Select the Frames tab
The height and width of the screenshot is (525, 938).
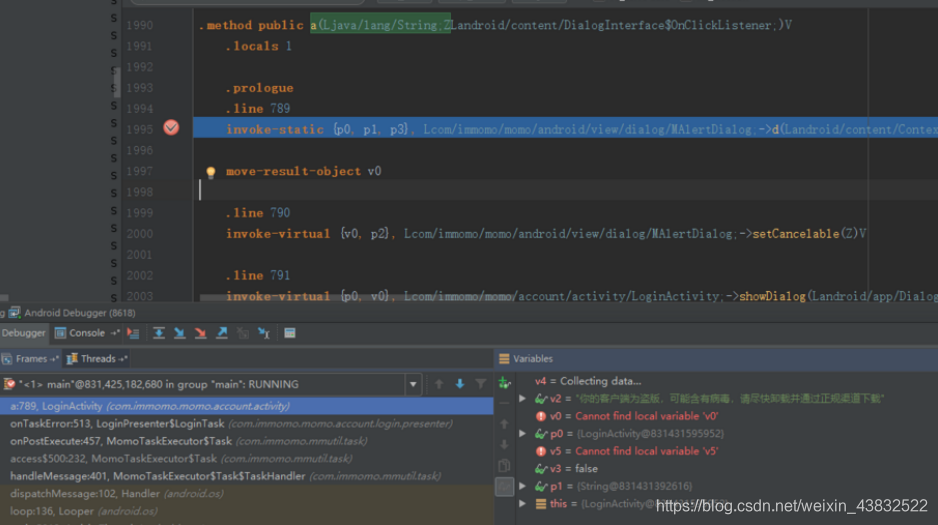point(30,359)
